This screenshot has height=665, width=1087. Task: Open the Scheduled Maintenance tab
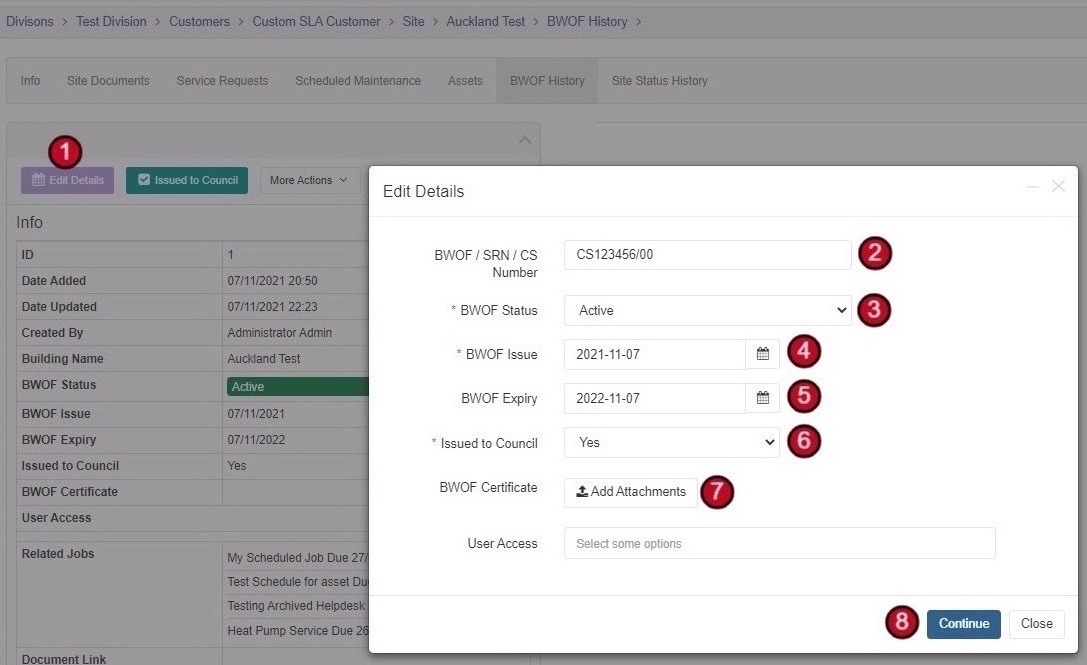point(358,80)
